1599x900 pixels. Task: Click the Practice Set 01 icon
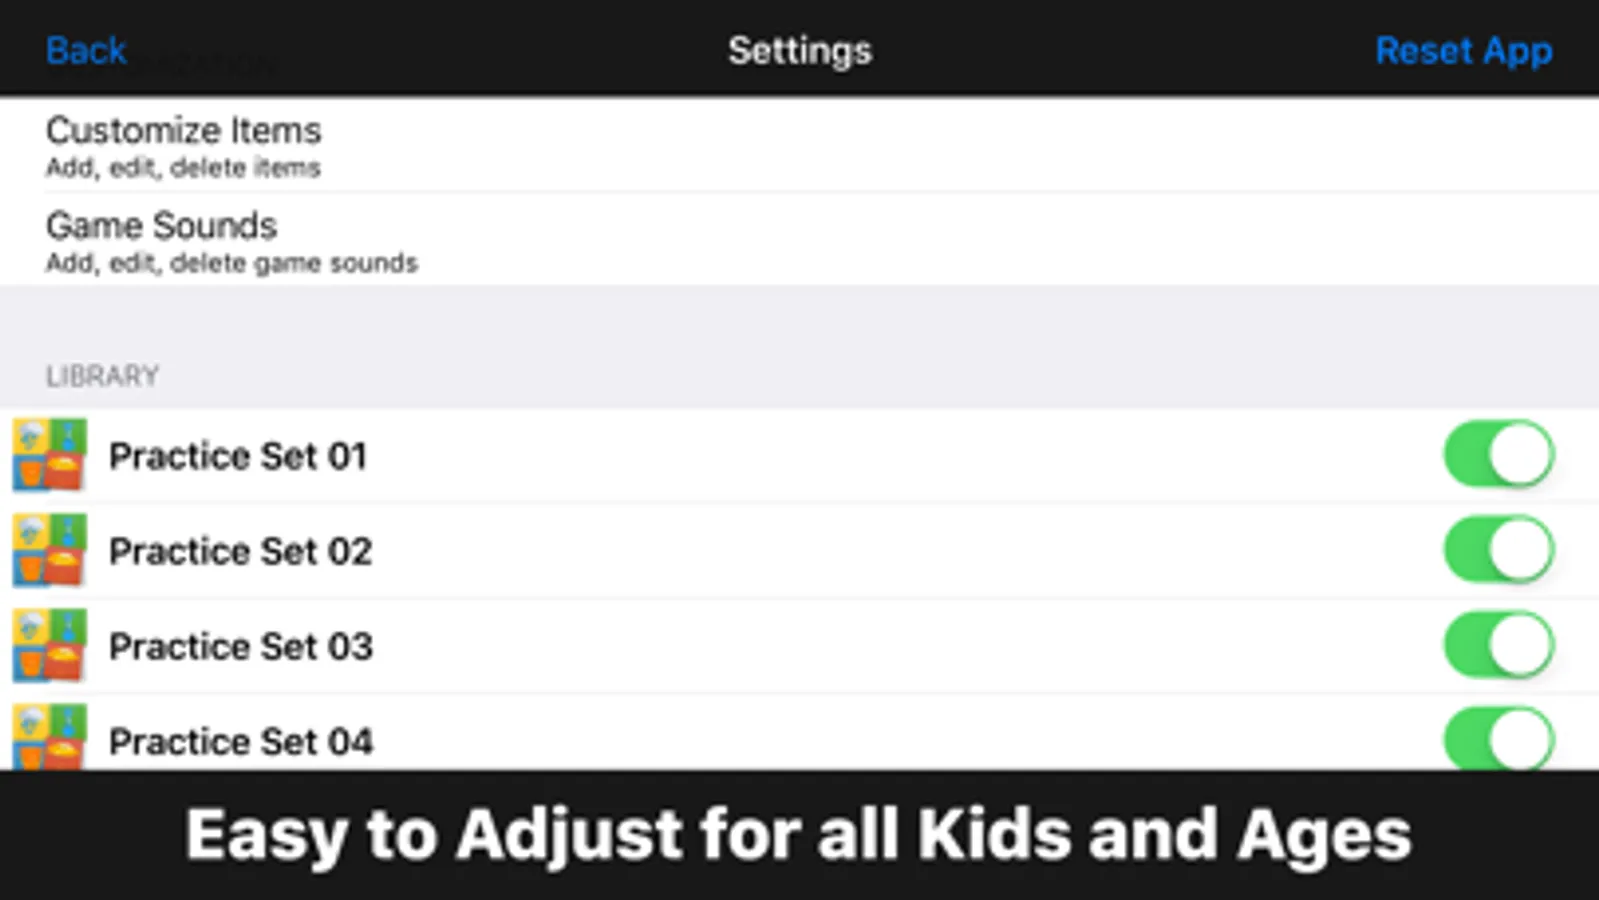tap(49, 455)
